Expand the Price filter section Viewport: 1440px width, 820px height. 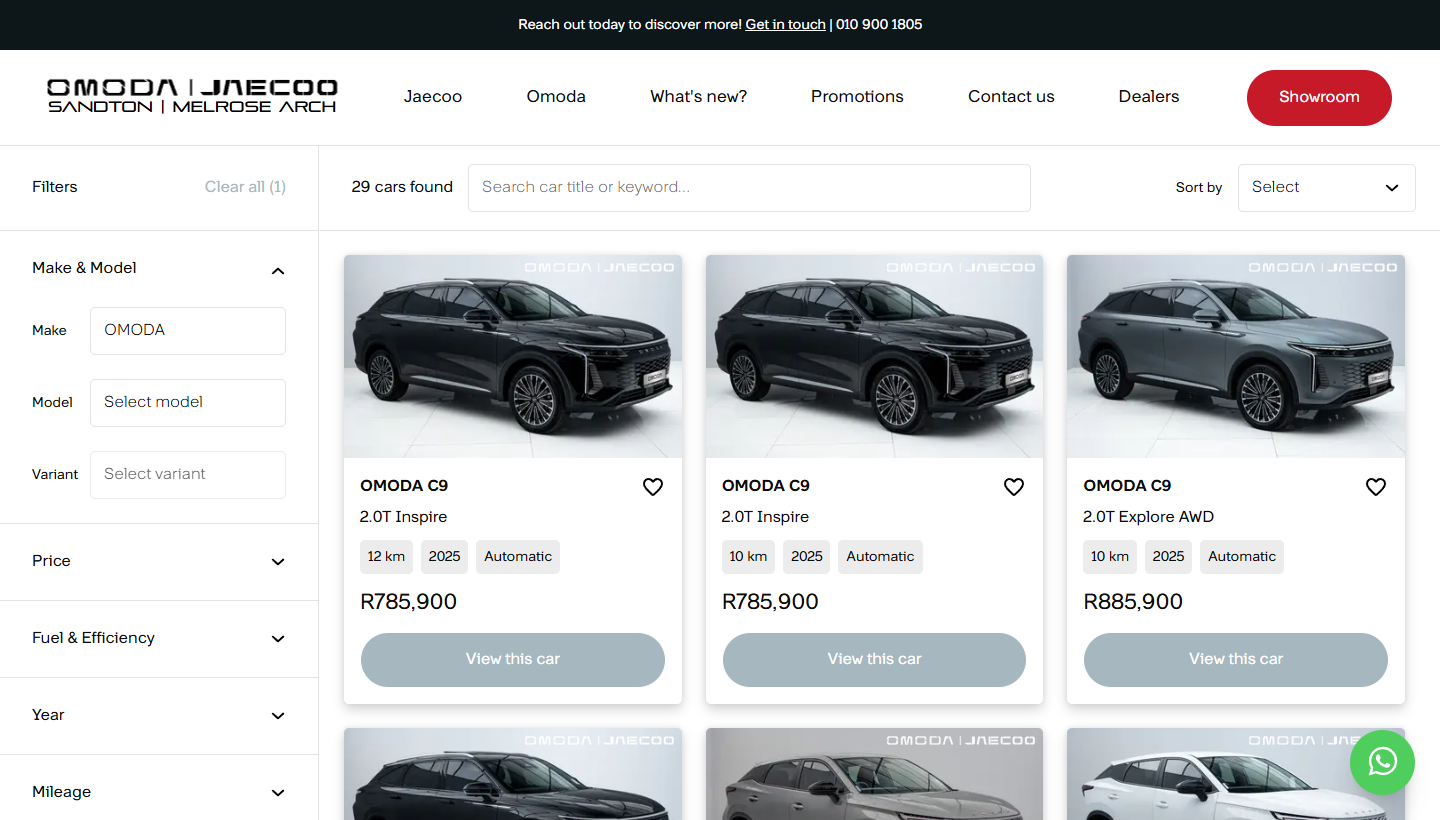click(277, 562)
